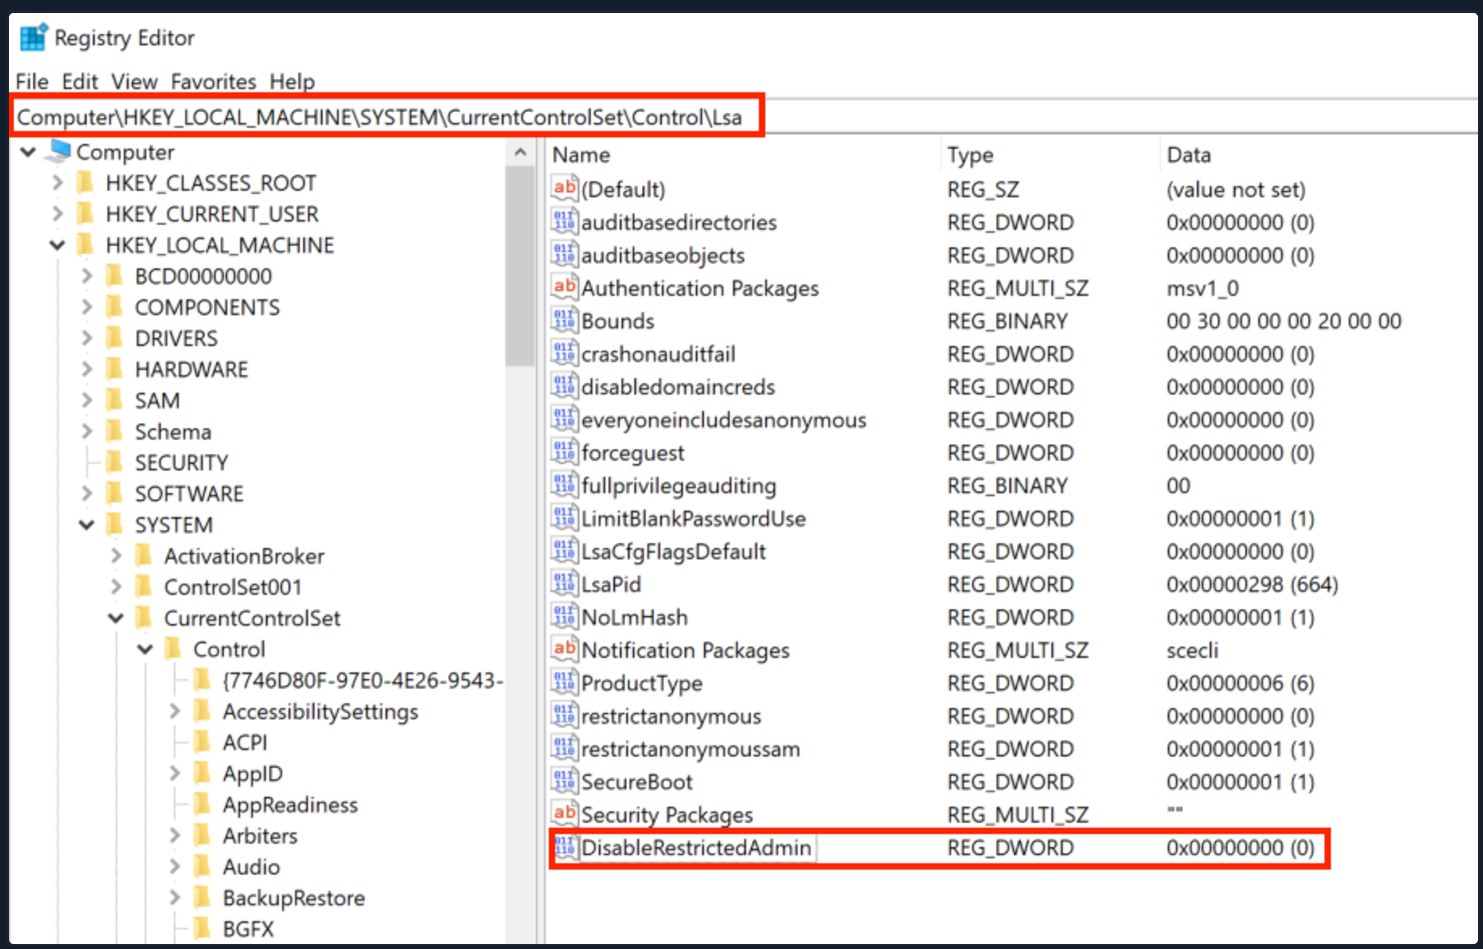Select the LsaCfgFlagsDefault value name

673,551
